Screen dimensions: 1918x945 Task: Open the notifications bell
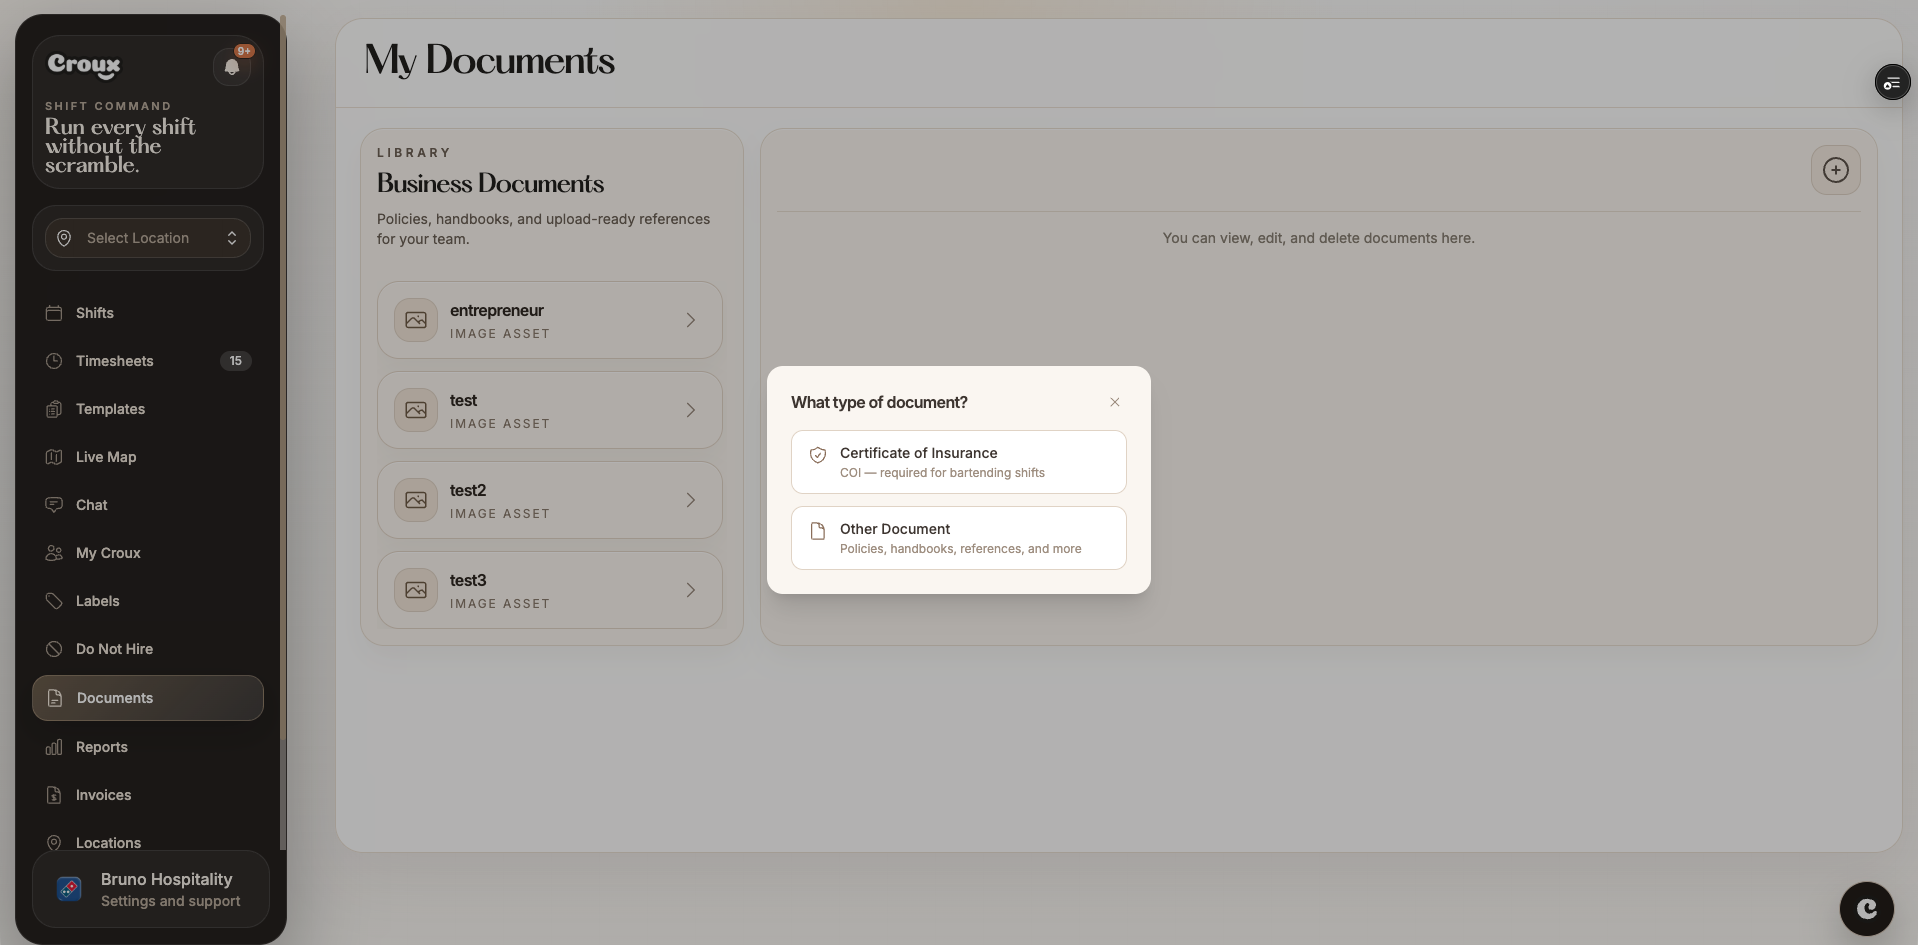[232, 67]
